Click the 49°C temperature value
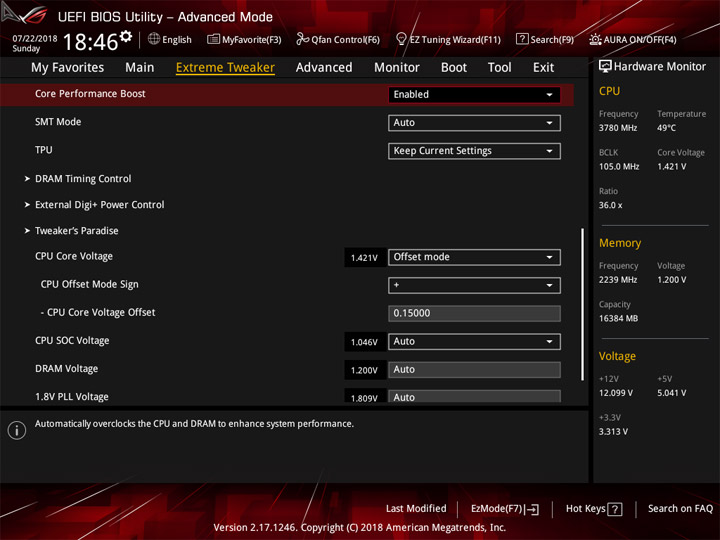This screenshot has width=720, height=540. pyautogui.click(x=666, y=128)
